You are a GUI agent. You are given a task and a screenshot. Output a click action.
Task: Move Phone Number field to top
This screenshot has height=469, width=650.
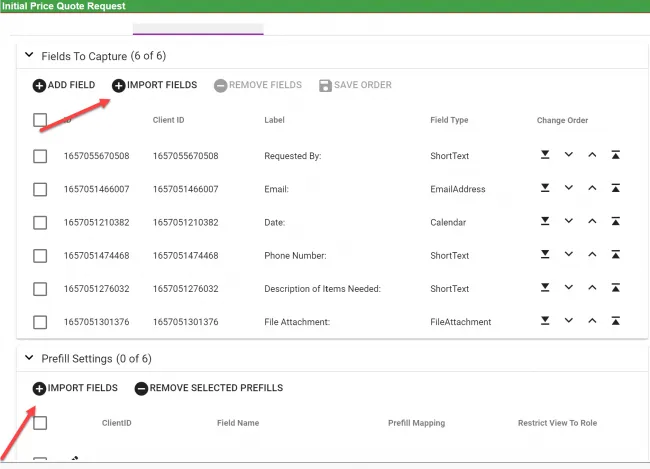[x=616, y=256]
